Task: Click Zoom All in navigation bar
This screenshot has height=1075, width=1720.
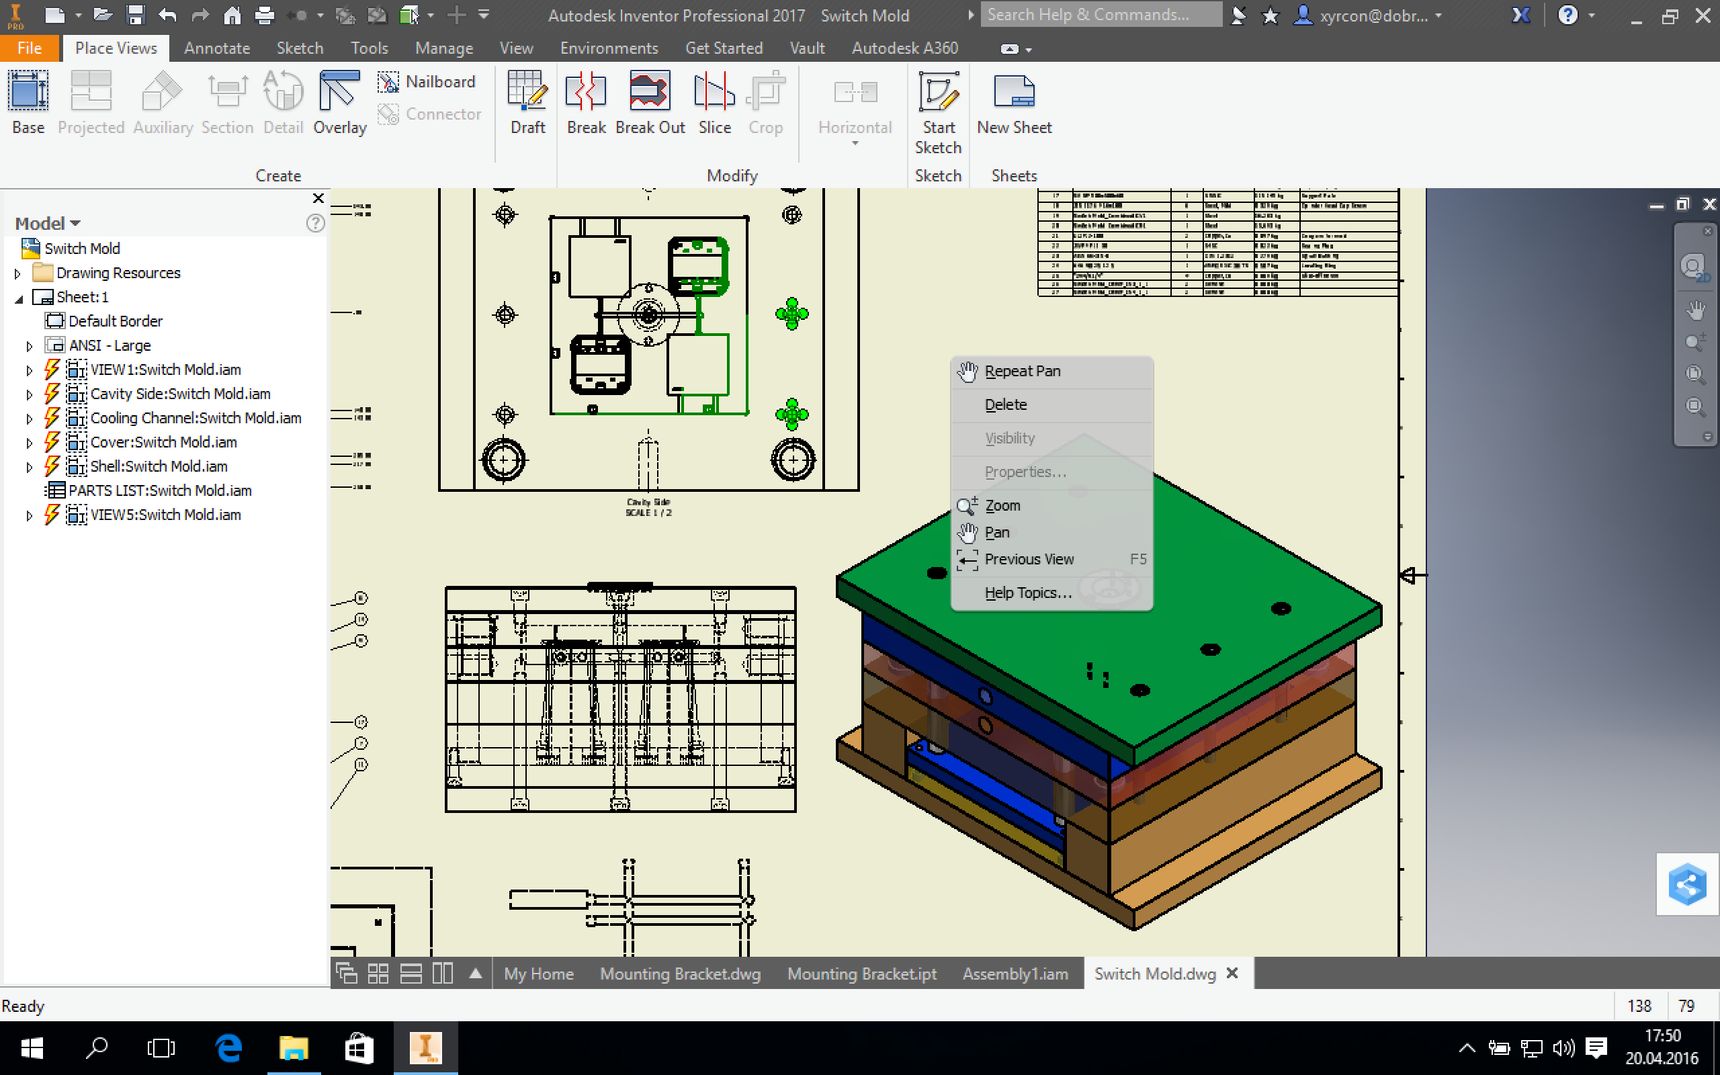Action: (1695, 375)
